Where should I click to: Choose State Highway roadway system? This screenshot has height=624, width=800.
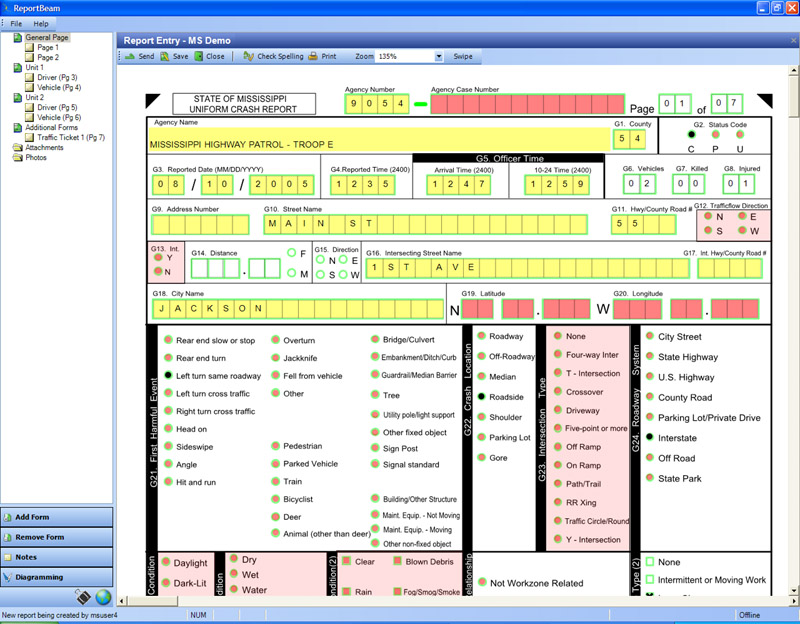[649, 356]
